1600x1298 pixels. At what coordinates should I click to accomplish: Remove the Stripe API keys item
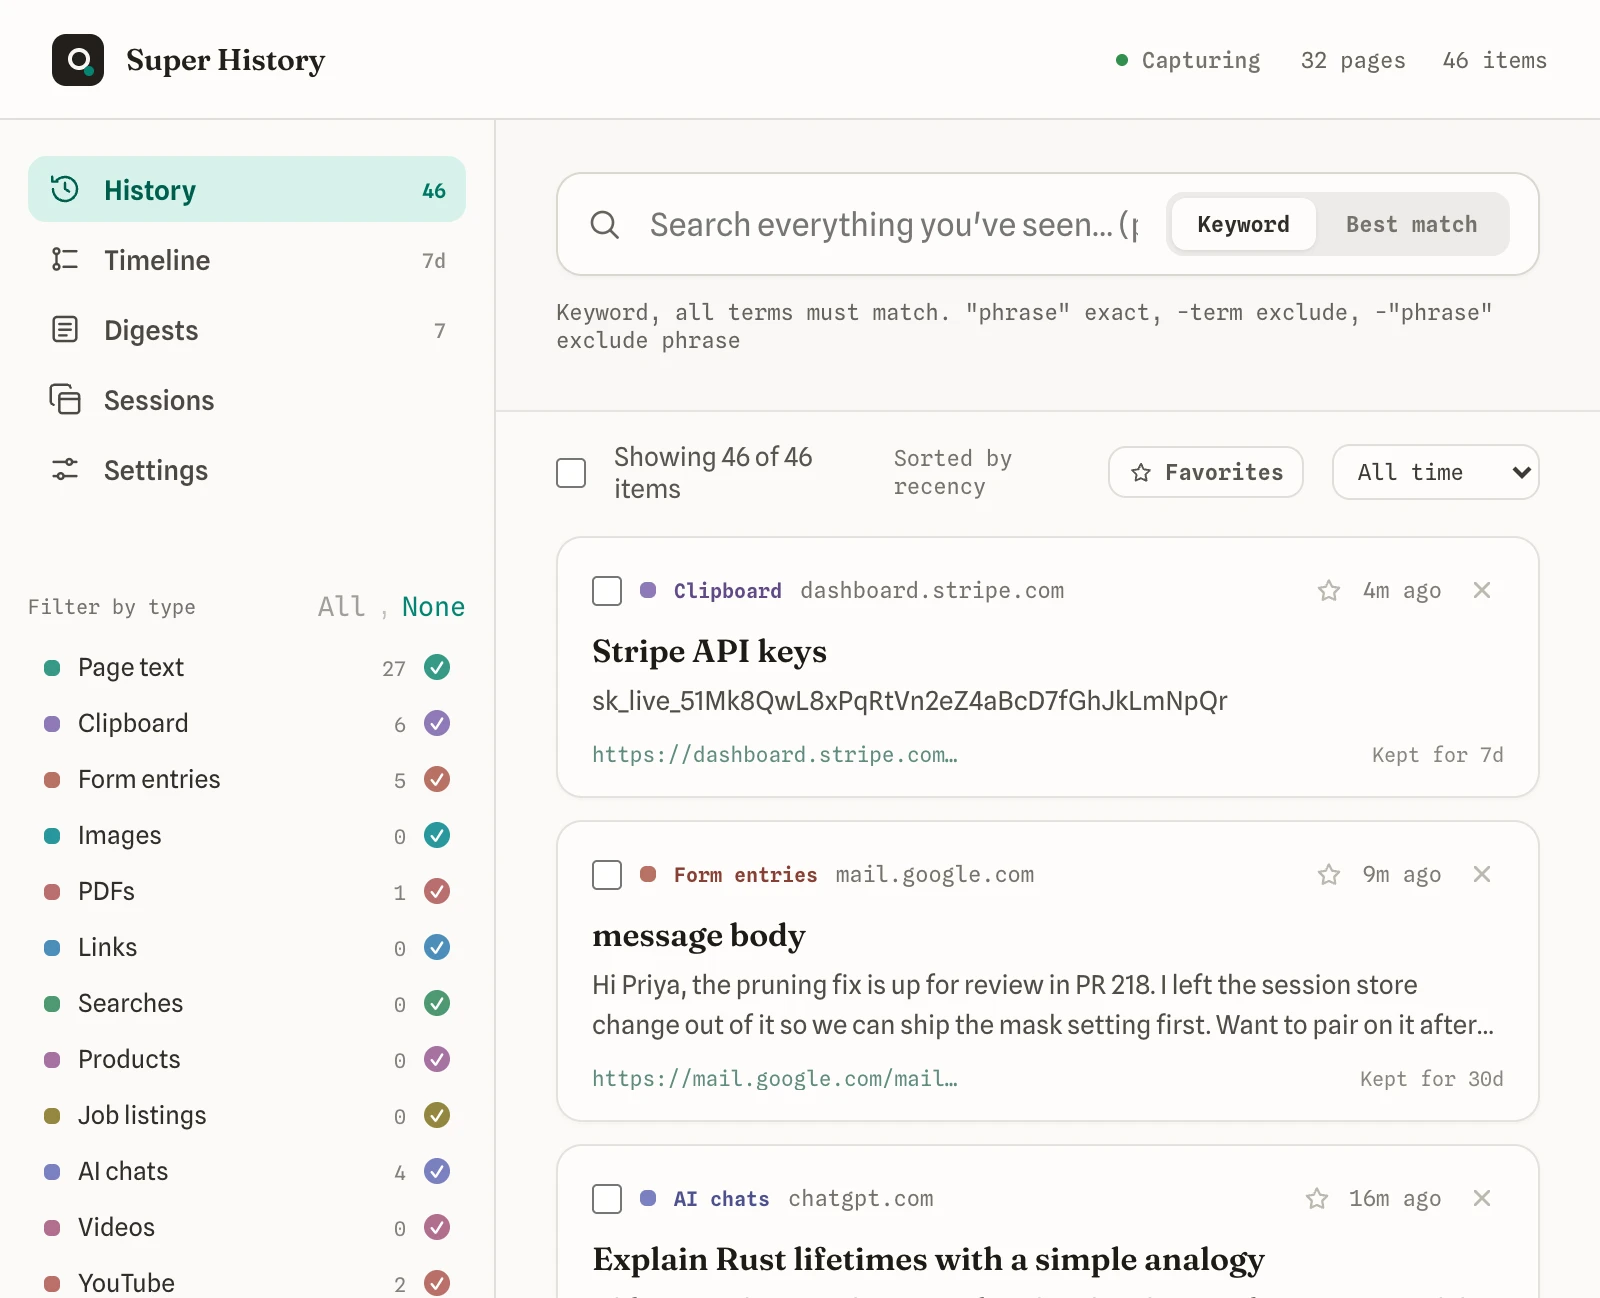click(x=1482, y=590)
